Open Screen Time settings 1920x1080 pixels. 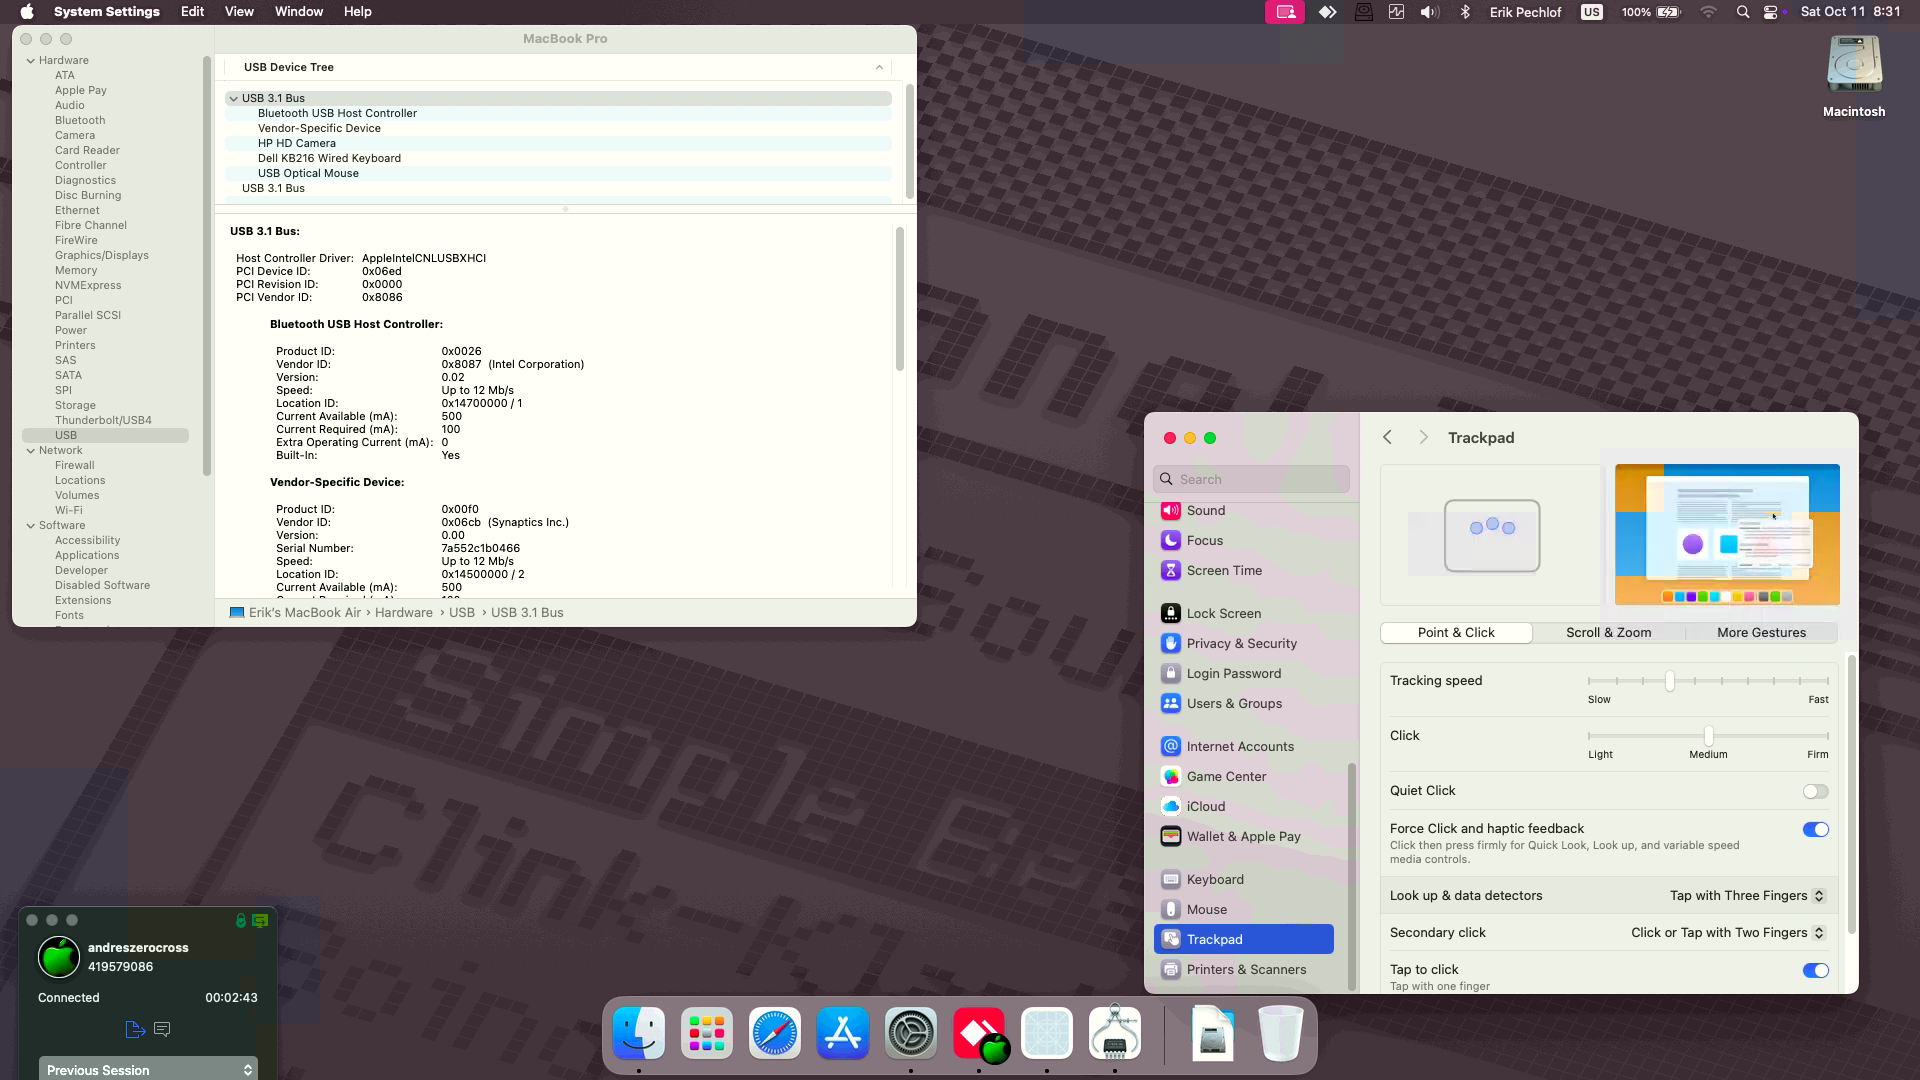pos(1243,570)
